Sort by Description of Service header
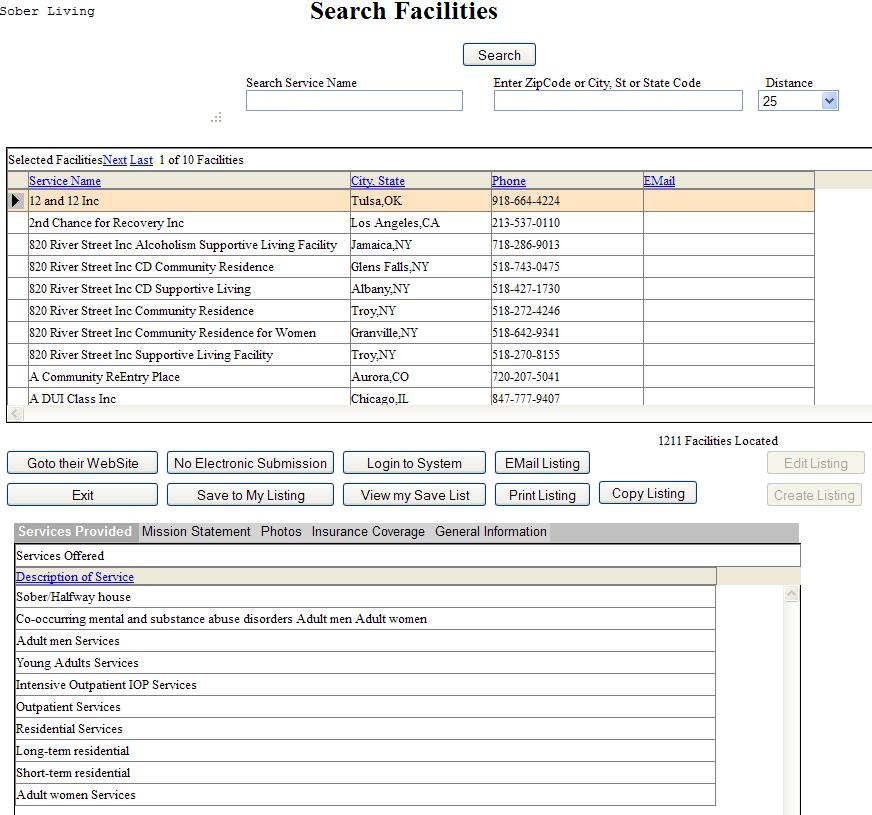The image size is (872, 815). coord(75,577)
